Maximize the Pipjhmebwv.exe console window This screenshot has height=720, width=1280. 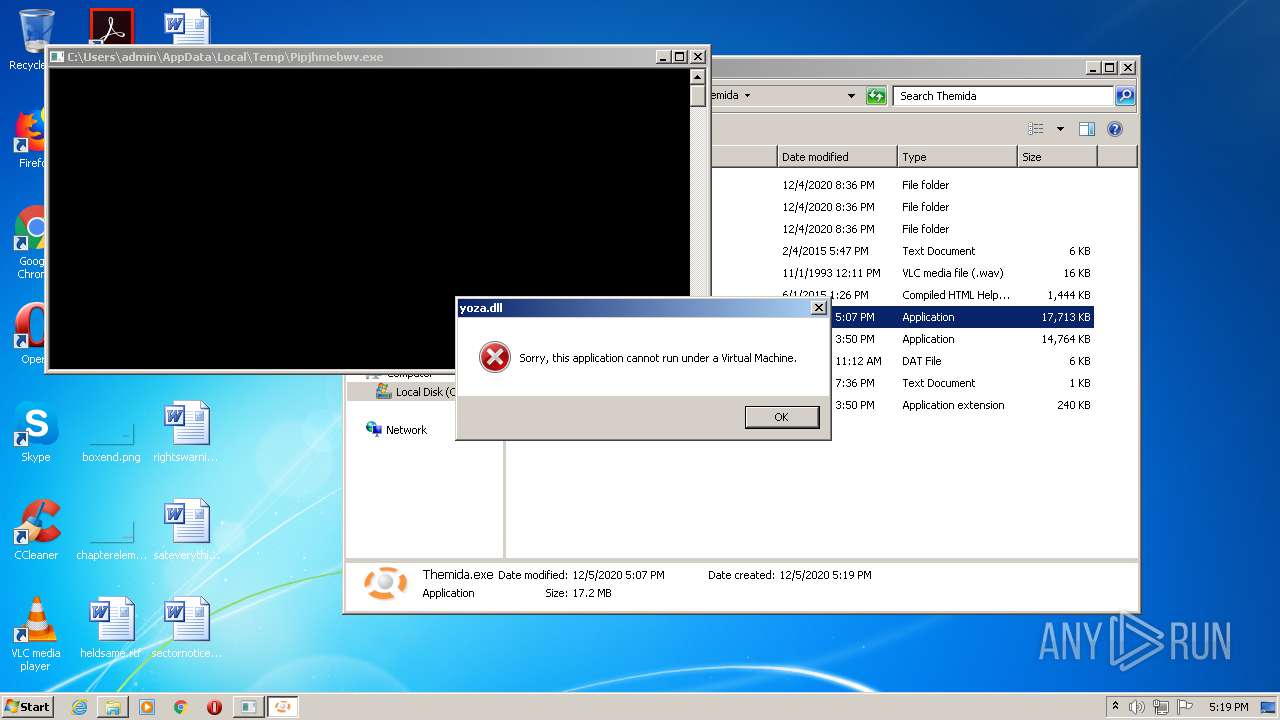tap(680, 57)
